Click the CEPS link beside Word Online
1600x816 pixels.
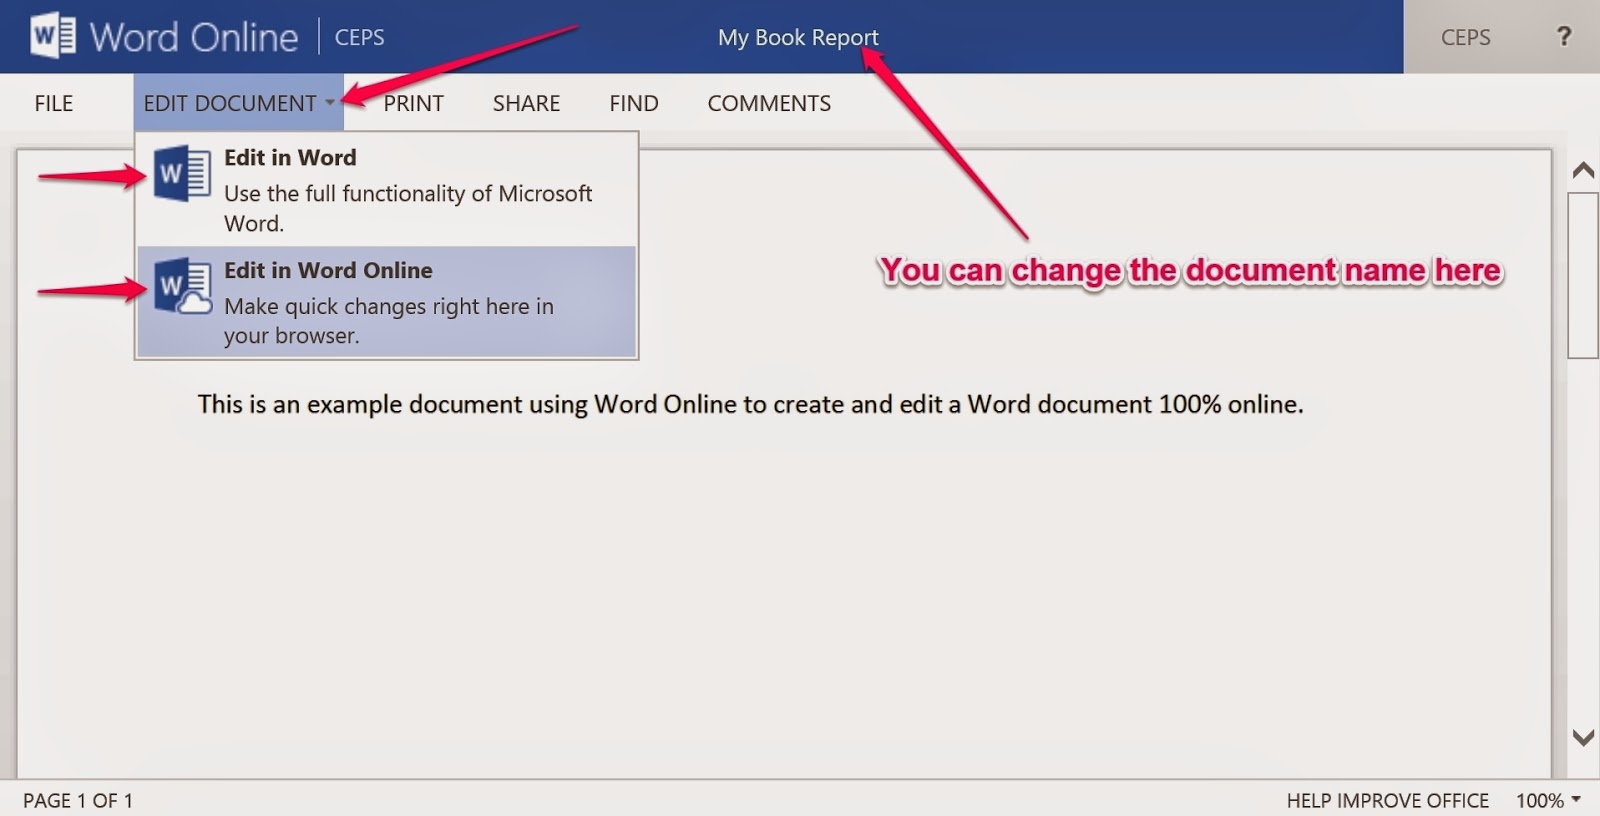pos(359,37)
